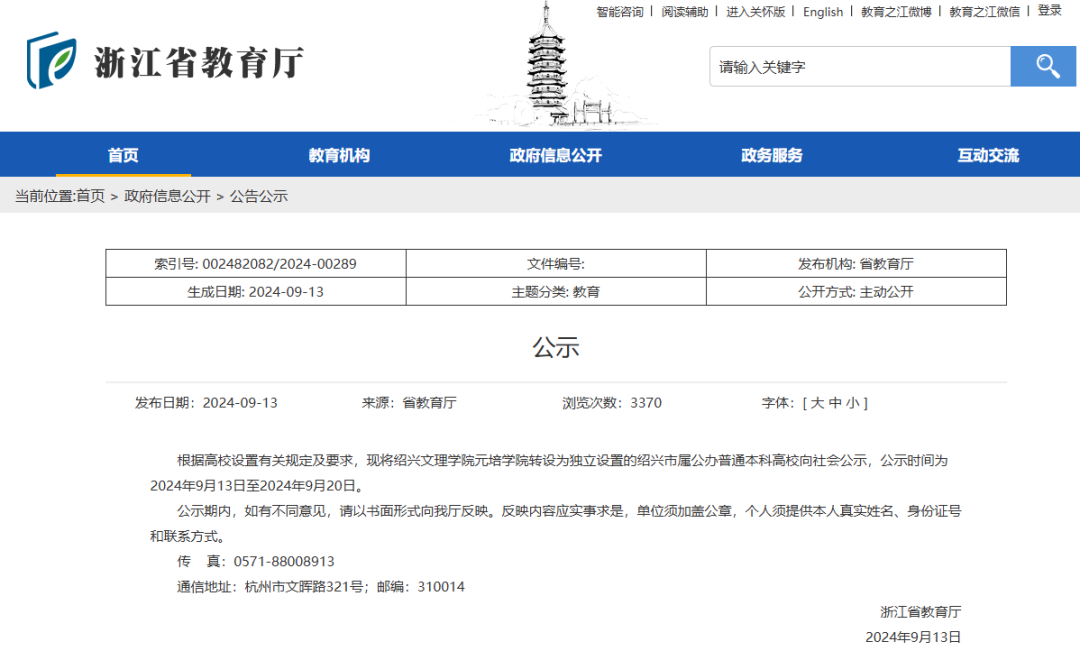Screen dimensions: 1080x651
Task: Open the 互动交流 navigation tab
Action: coord(986,154)
